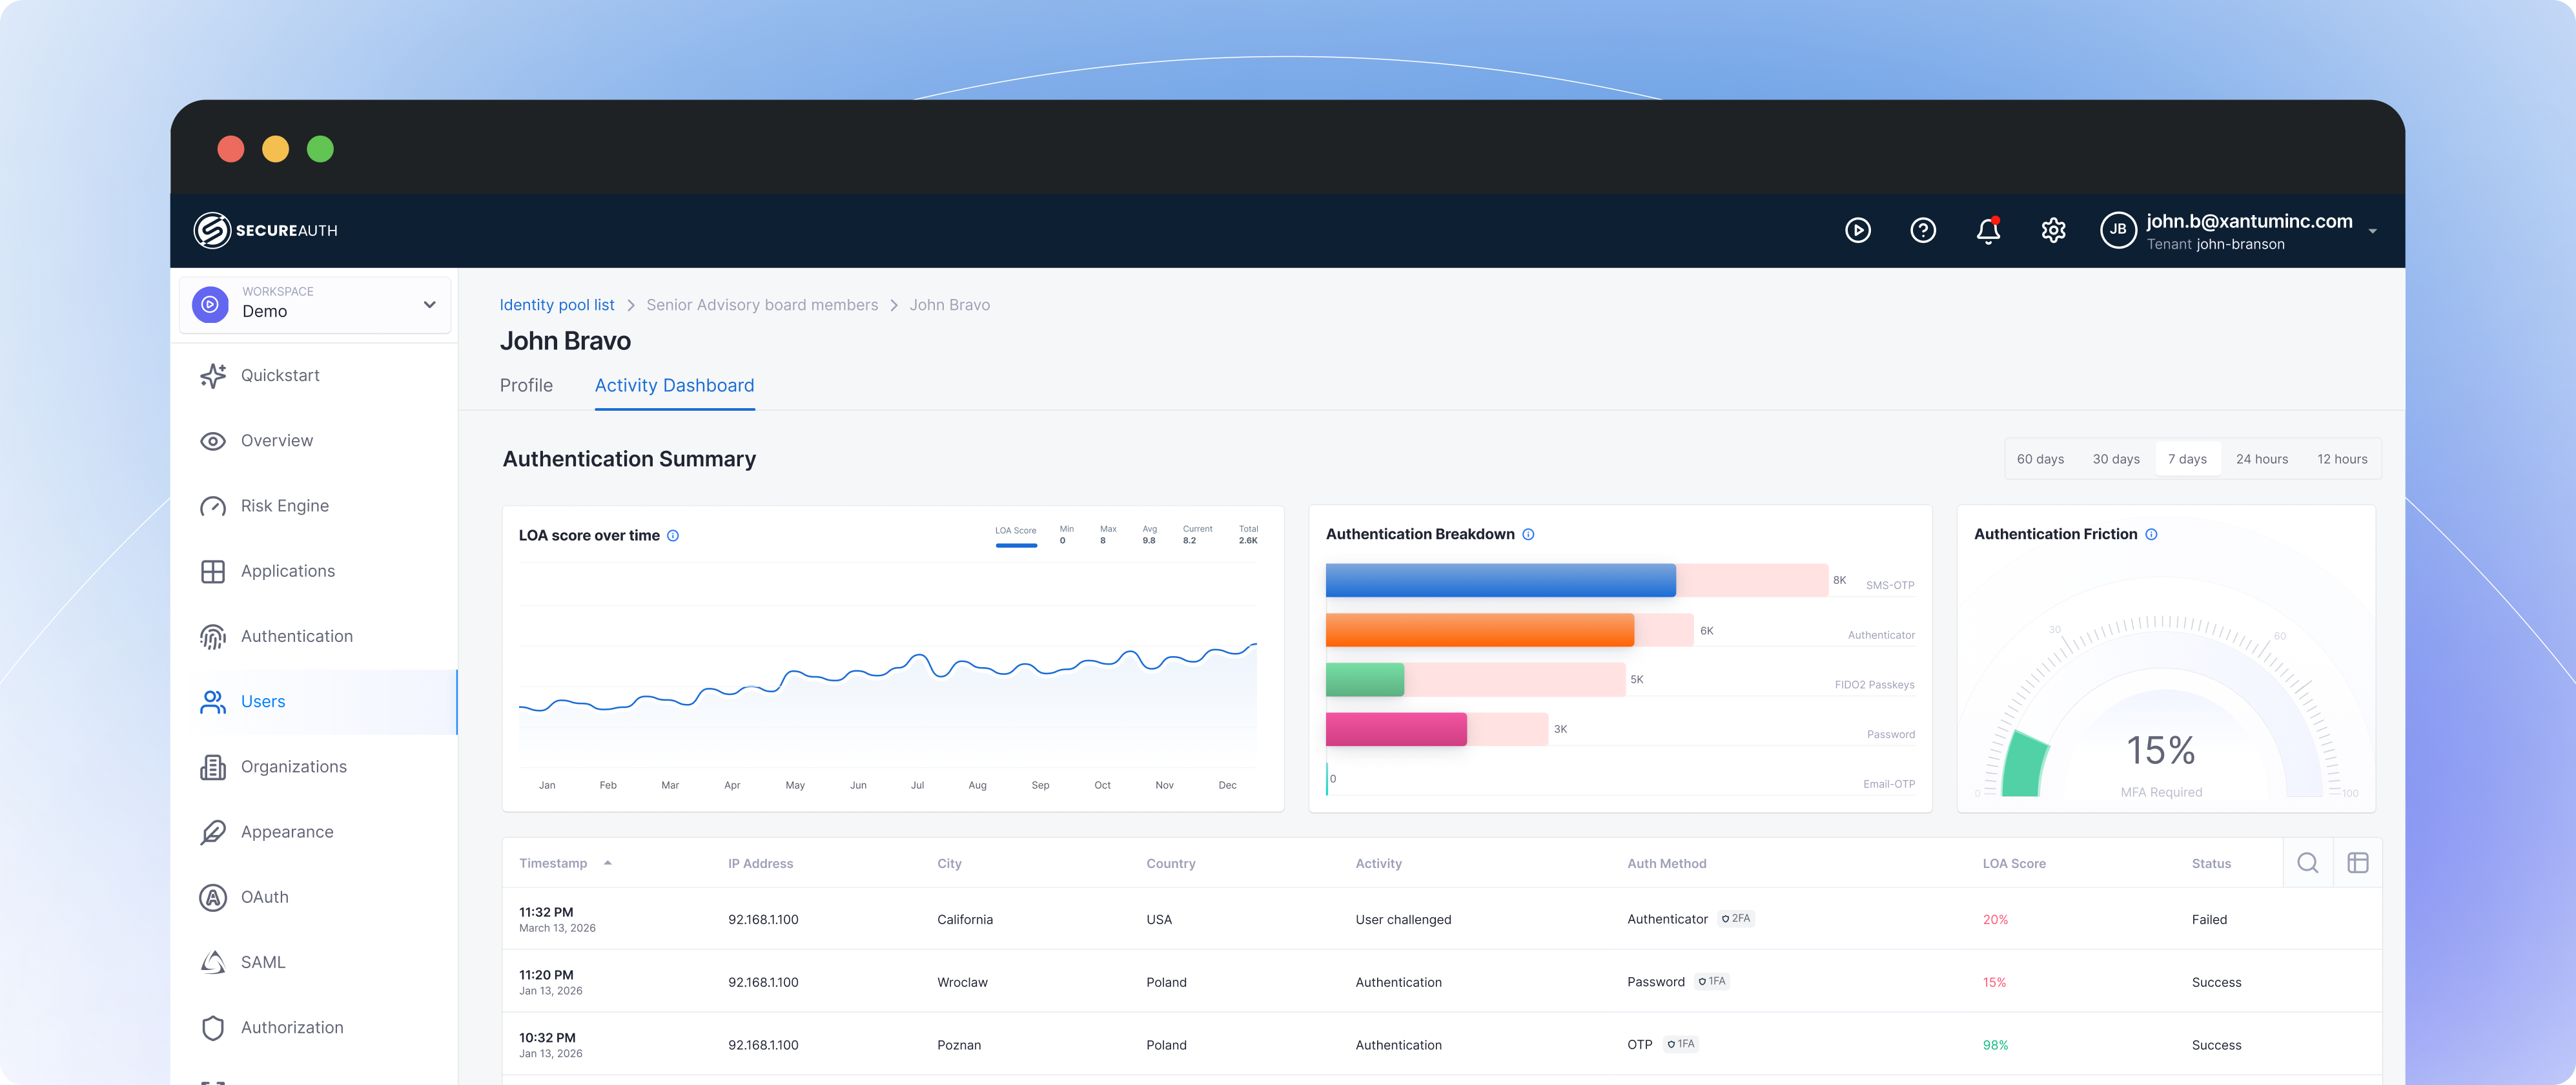Click the LOA score over time info icon
This screenshot has width=2576, height=1085.
(x=673, y=536)
